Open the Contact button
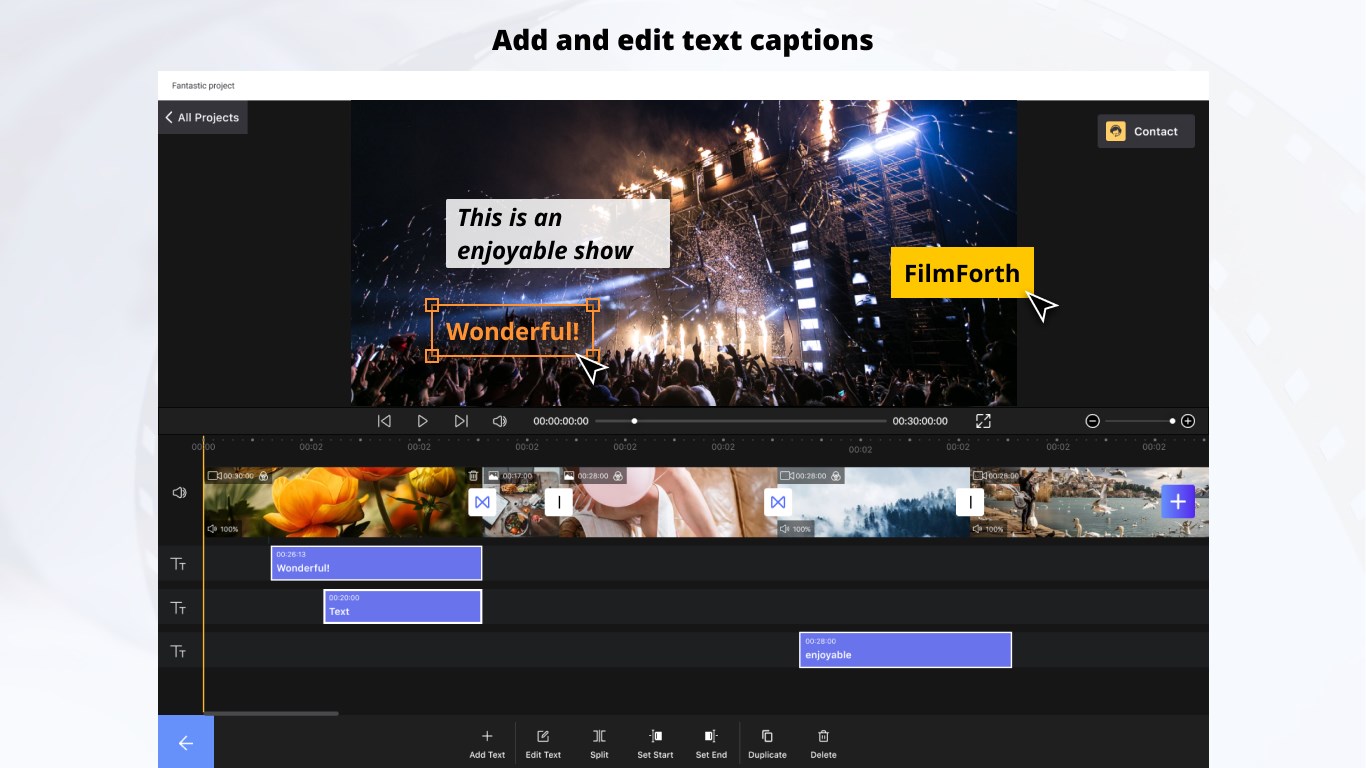The height and width of the screenshot is (768, 1366). [x=1146, y=131]
